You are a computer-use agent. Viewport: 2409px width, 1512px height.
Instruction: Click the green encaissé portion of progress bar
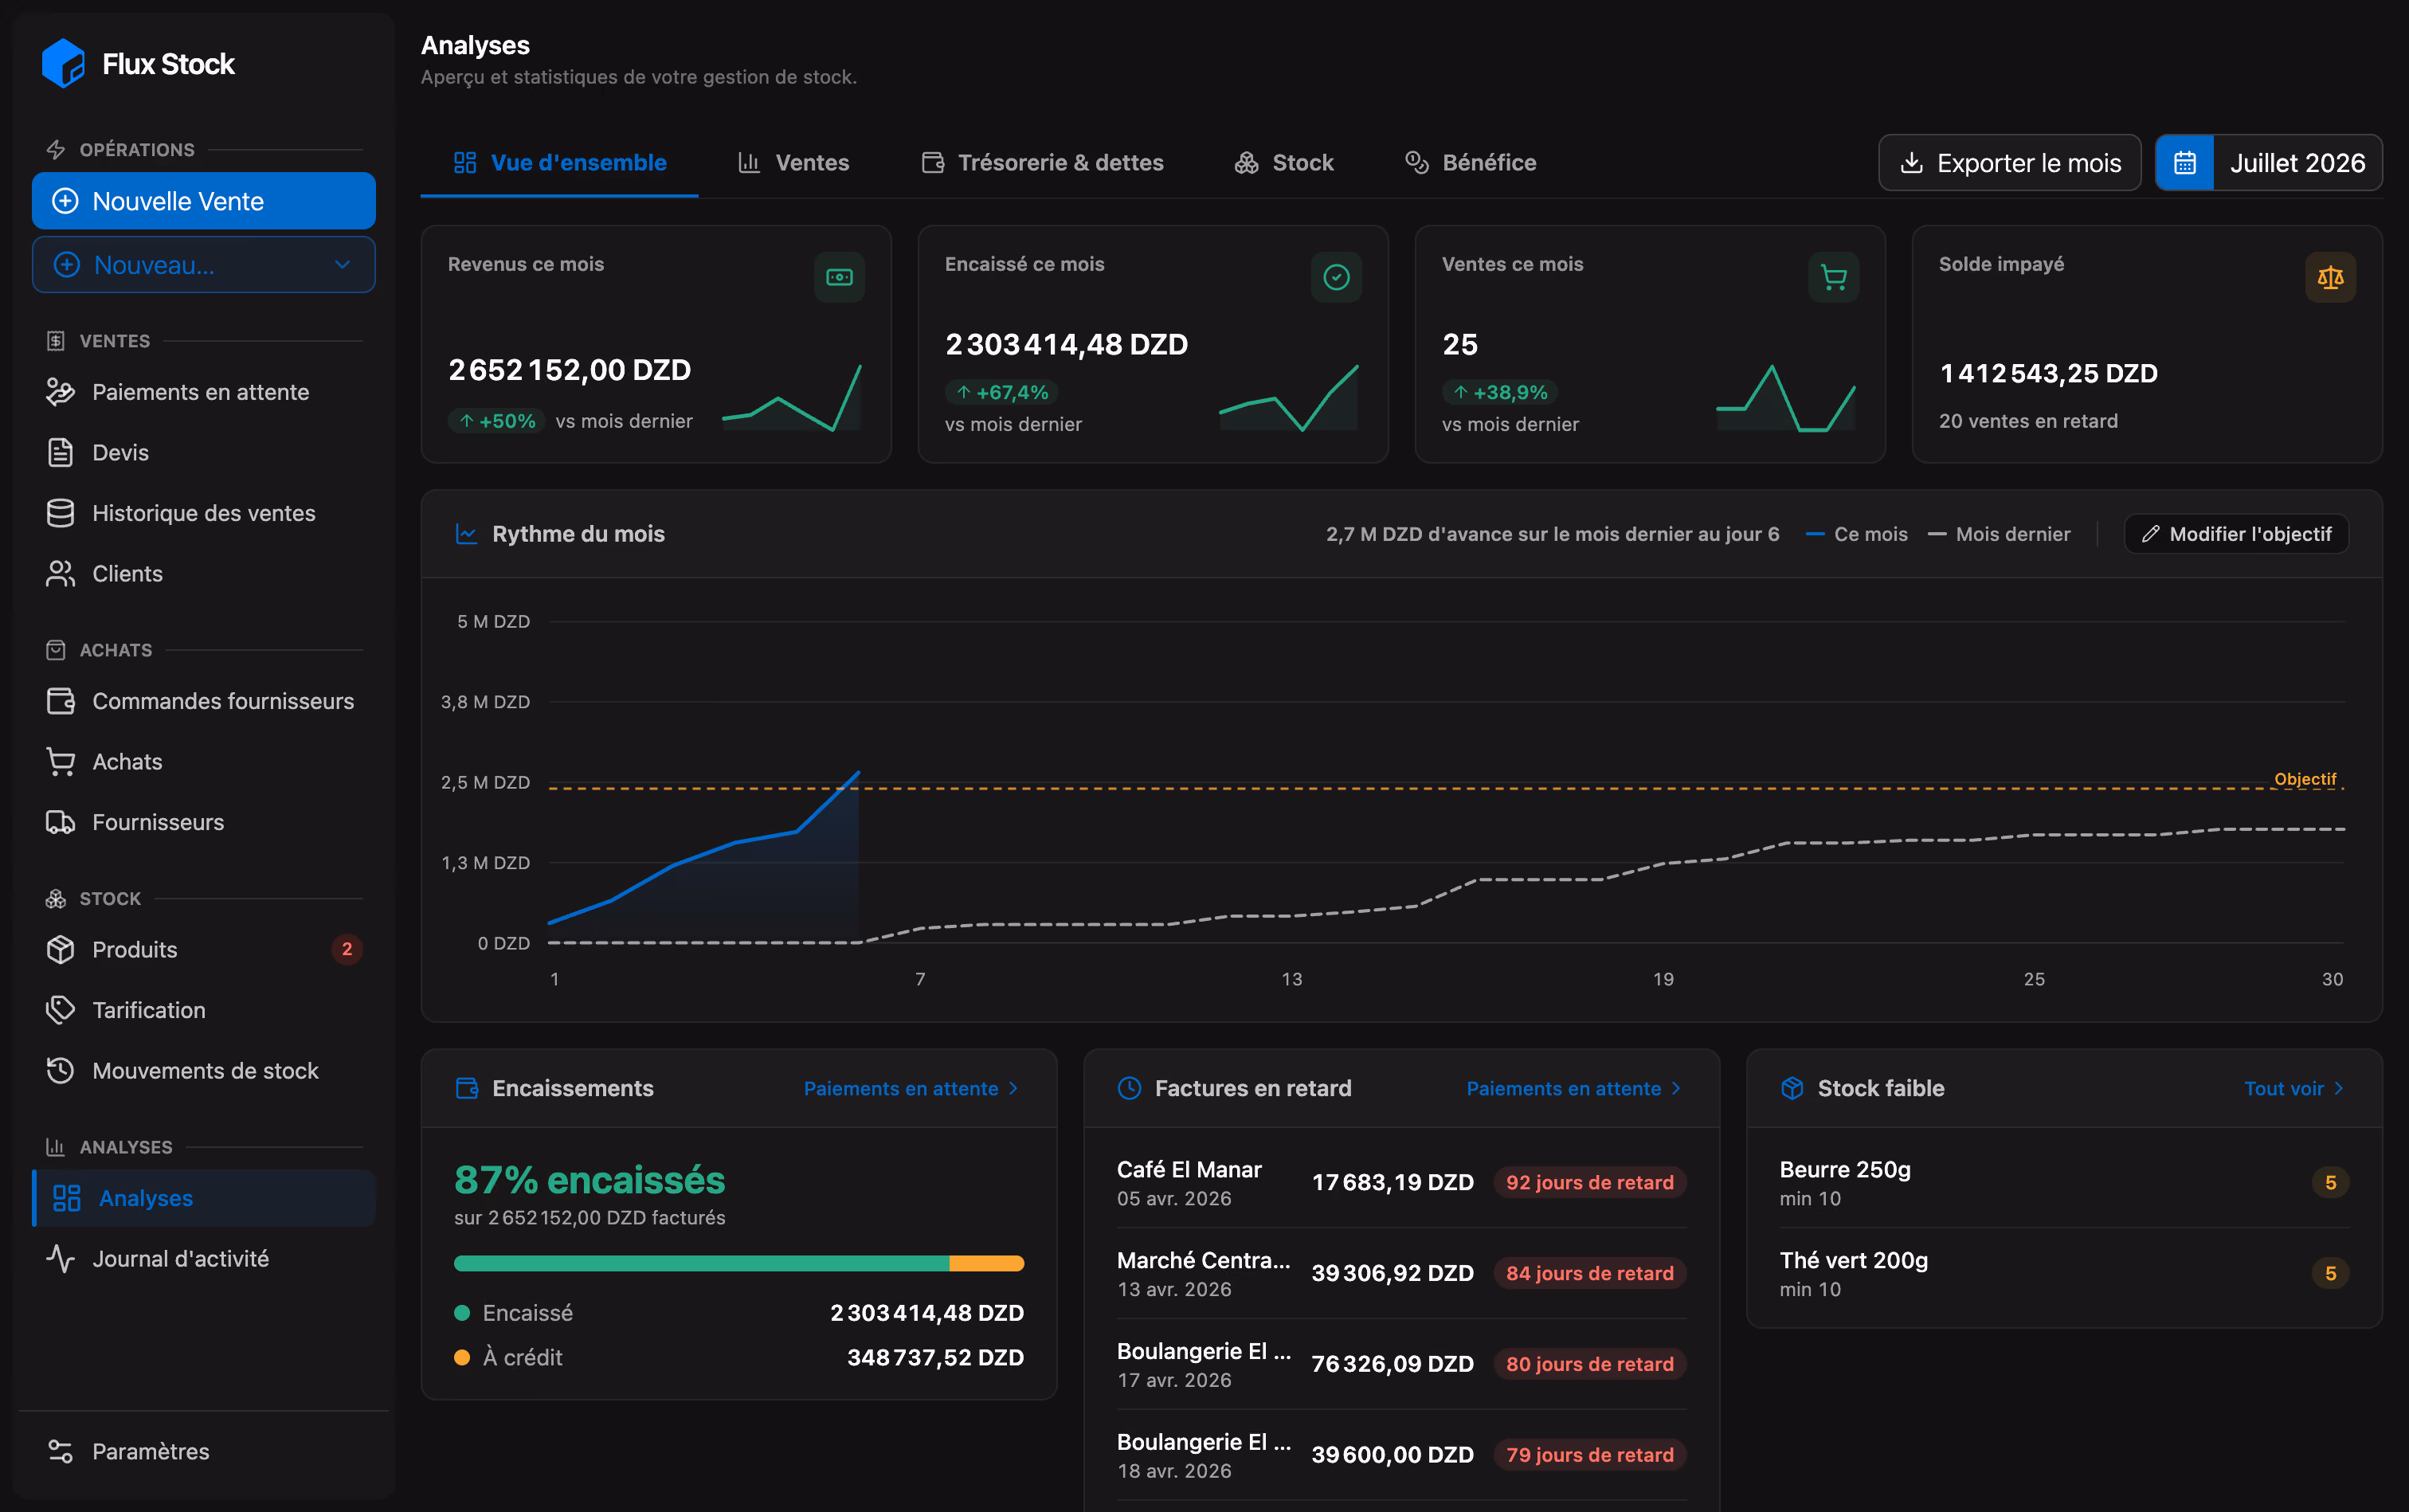tap(701, 1263)
